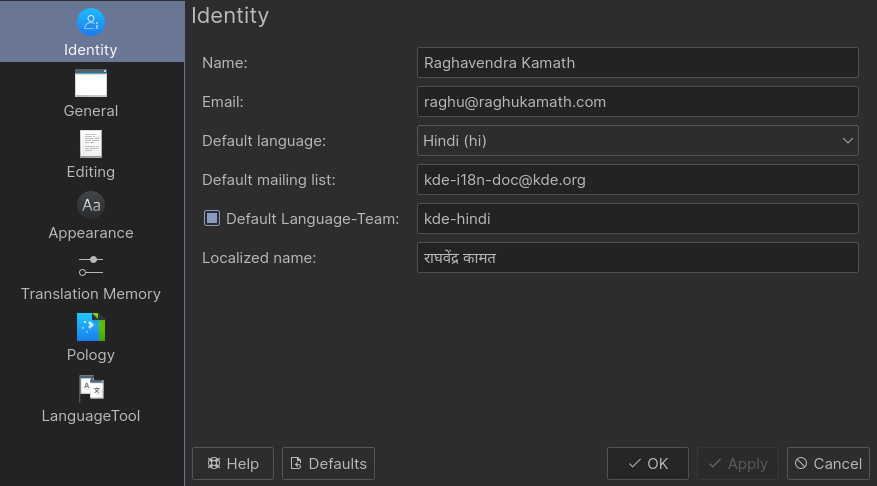Screen dimensions: 877x486
Task: Click the Email: label
Action: coord(223,102)
